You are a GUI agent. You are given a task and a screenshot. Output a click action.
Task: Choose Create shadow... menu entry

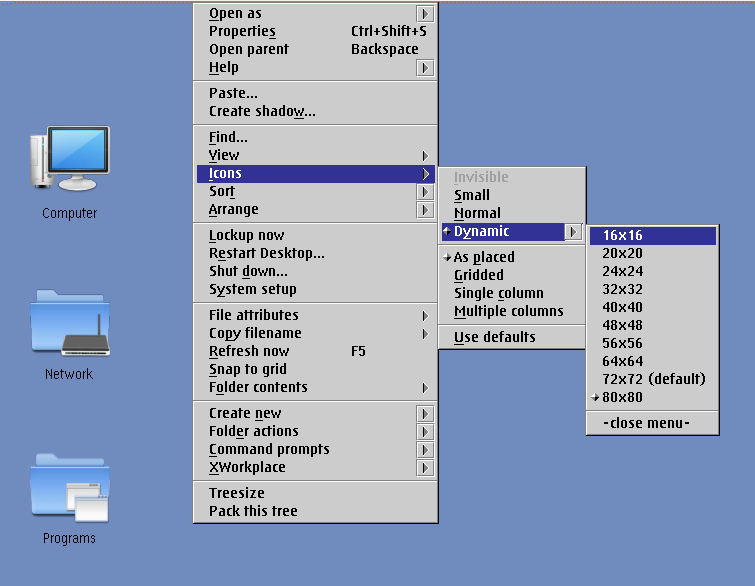[316, 111]
